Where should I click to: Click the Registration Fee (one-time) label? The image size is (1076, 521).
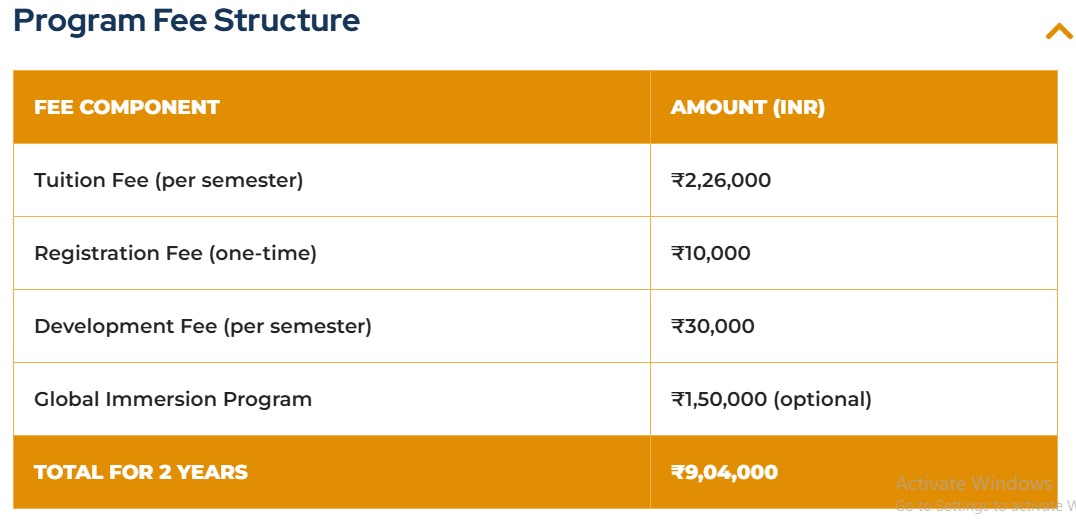click(x=175, y=254)
